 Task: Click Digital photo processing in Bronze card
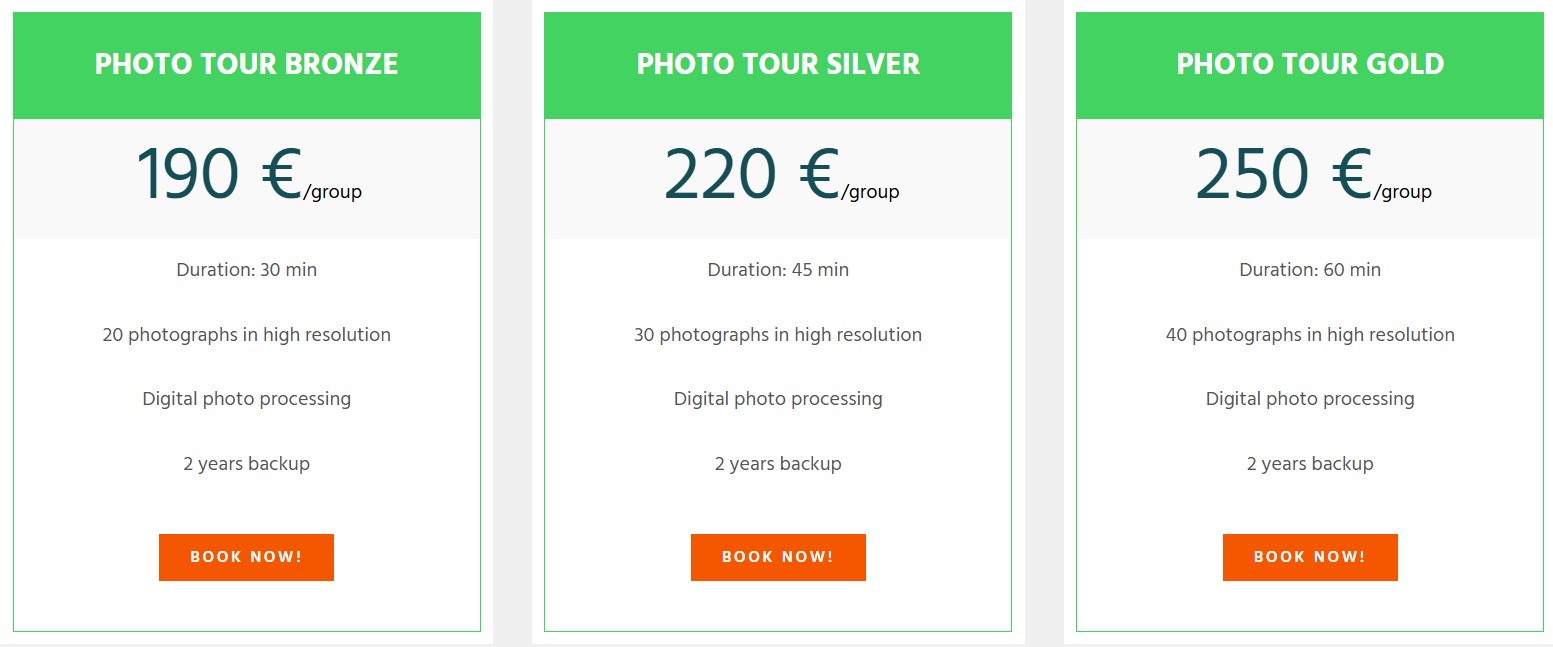tap(246, 399)
